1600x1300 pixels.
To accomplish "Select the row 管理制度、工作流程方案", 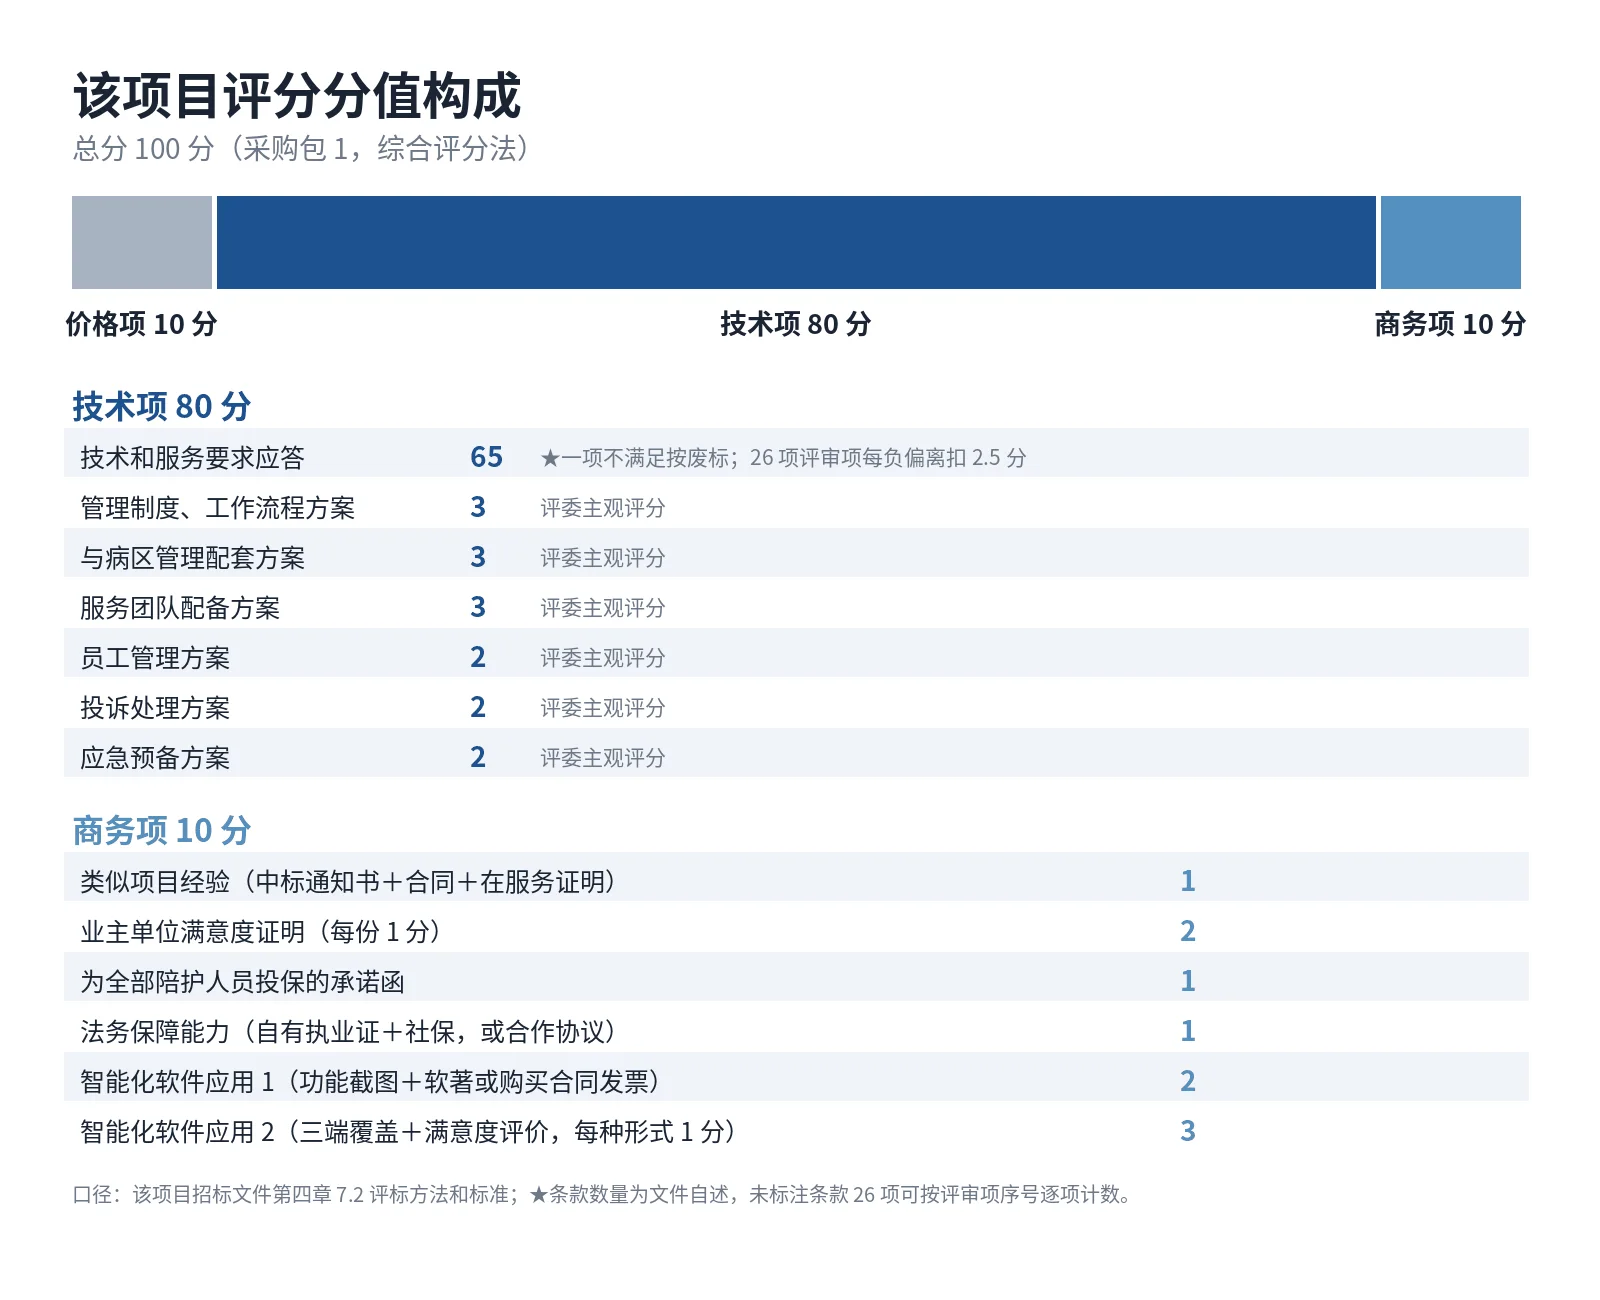I will 796,503.
